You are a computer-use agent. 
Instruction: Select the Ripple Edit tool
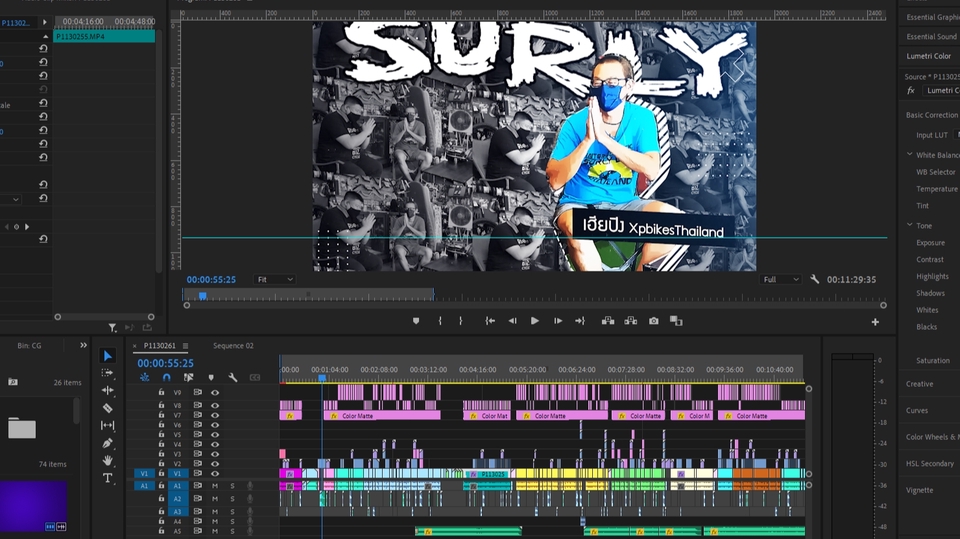tap(108, 390)
